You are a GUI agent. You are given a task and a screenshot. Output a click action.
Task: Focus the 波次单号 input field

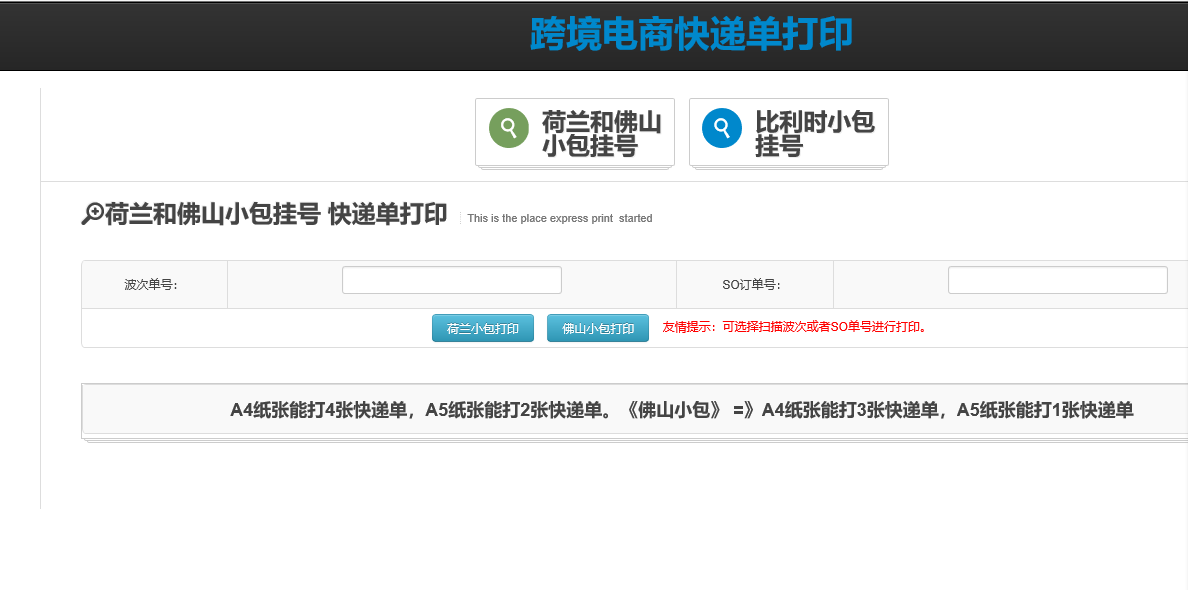click(x=451, y=280)
